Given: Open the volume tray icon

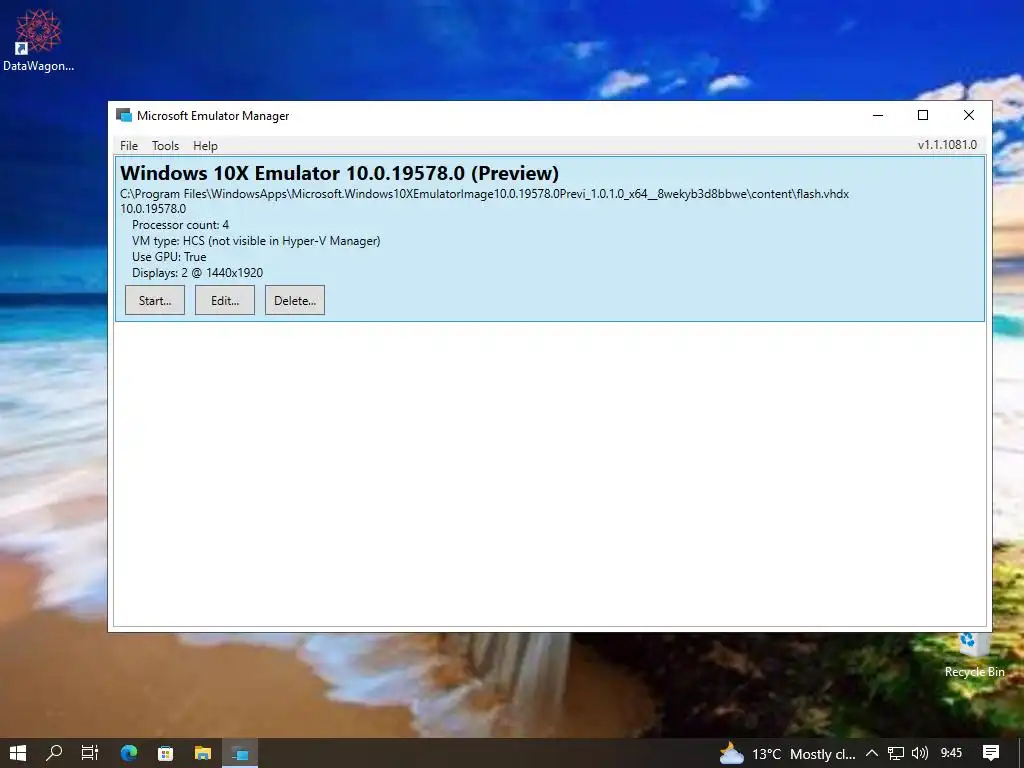Looking at the screenshot, I should coord(920,754).
